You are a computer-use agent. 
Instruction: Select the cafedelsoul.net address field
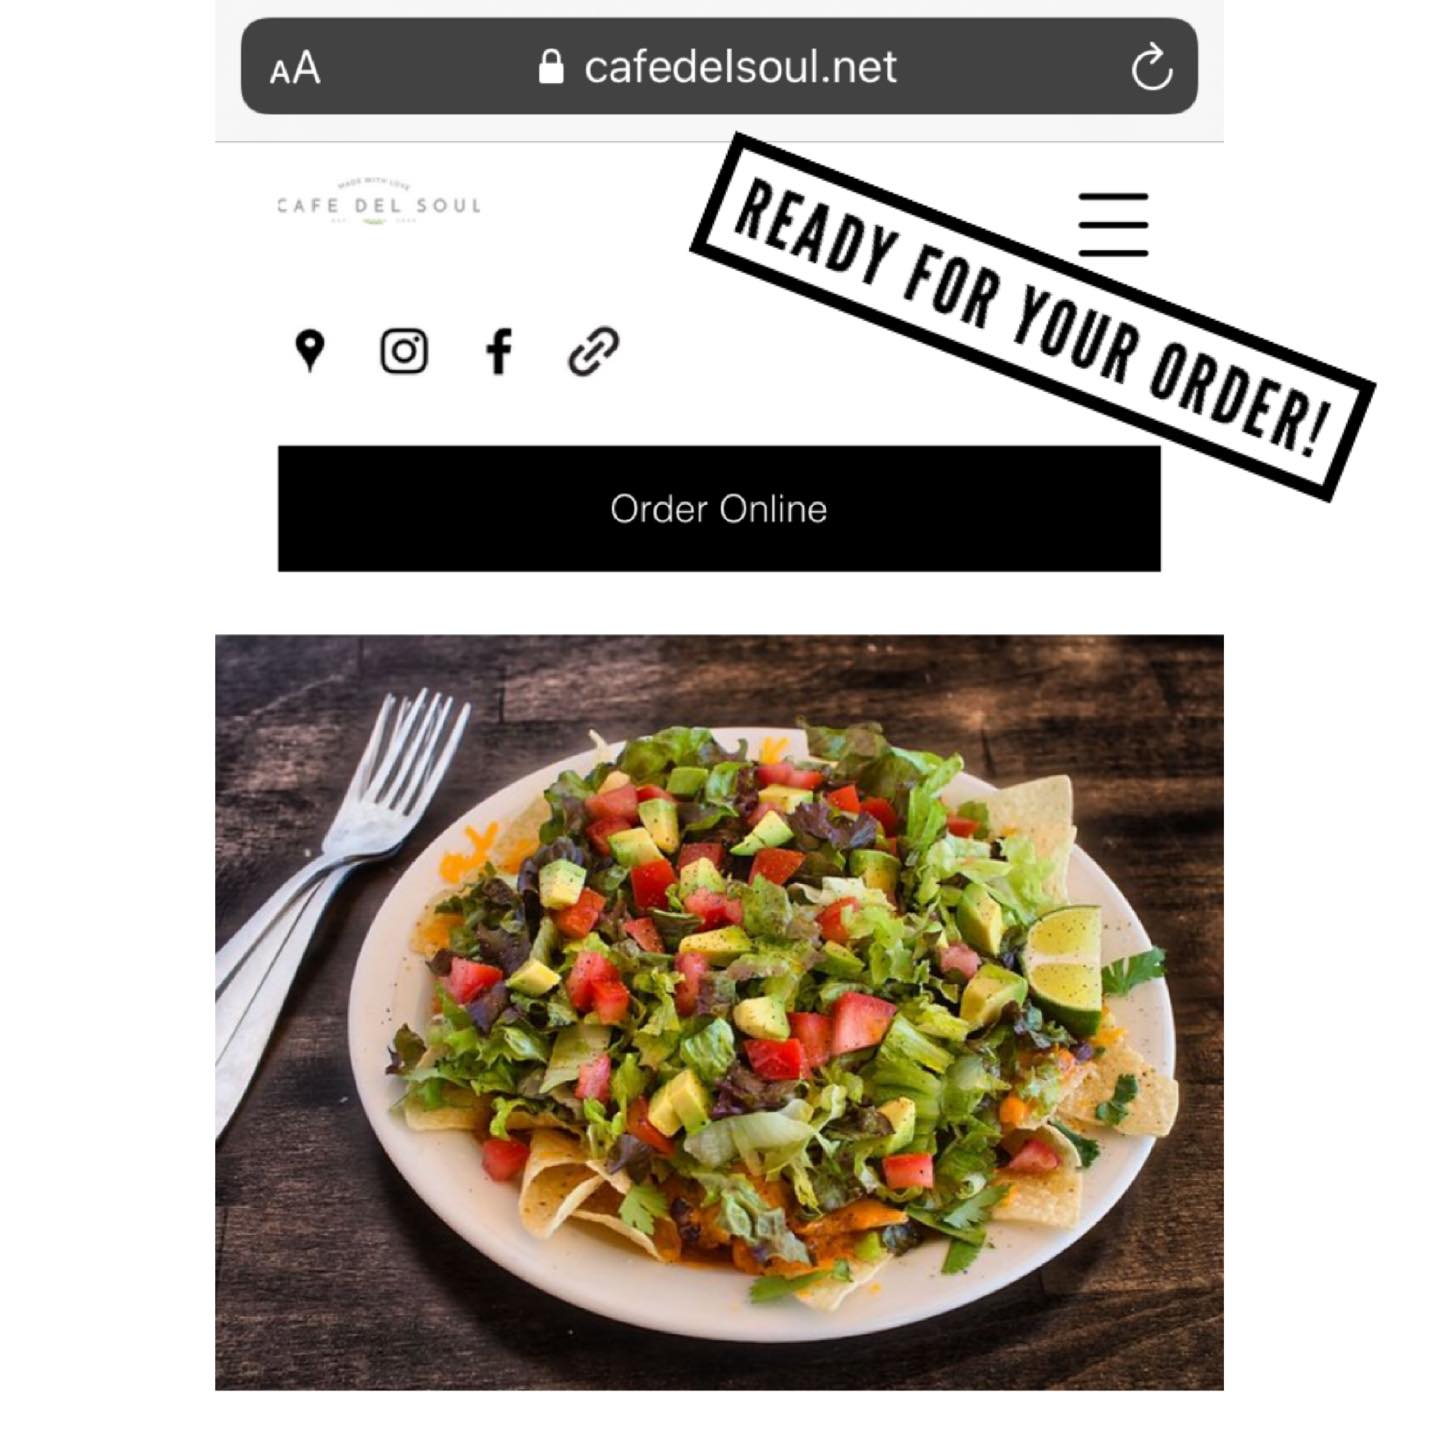719,66
